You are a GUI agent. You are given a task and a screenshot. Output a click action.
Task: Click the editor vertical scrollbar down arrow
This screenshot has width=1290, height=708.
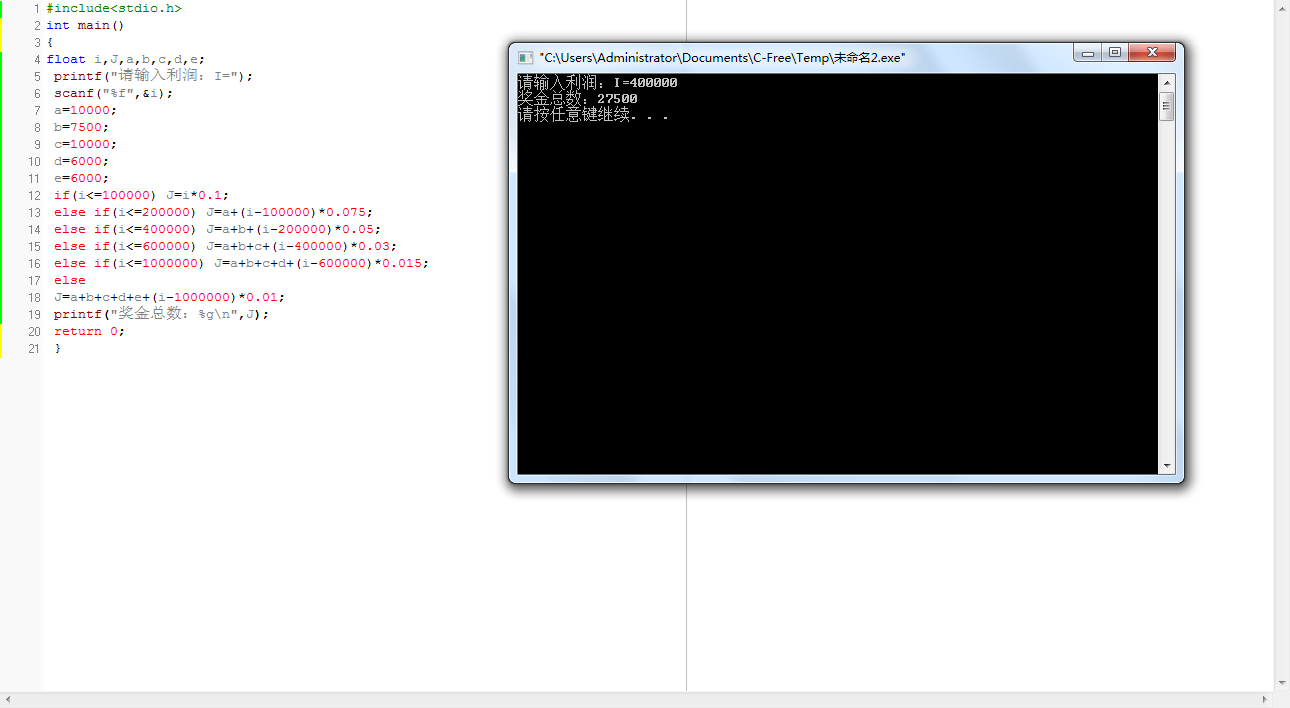point(1282,683)
